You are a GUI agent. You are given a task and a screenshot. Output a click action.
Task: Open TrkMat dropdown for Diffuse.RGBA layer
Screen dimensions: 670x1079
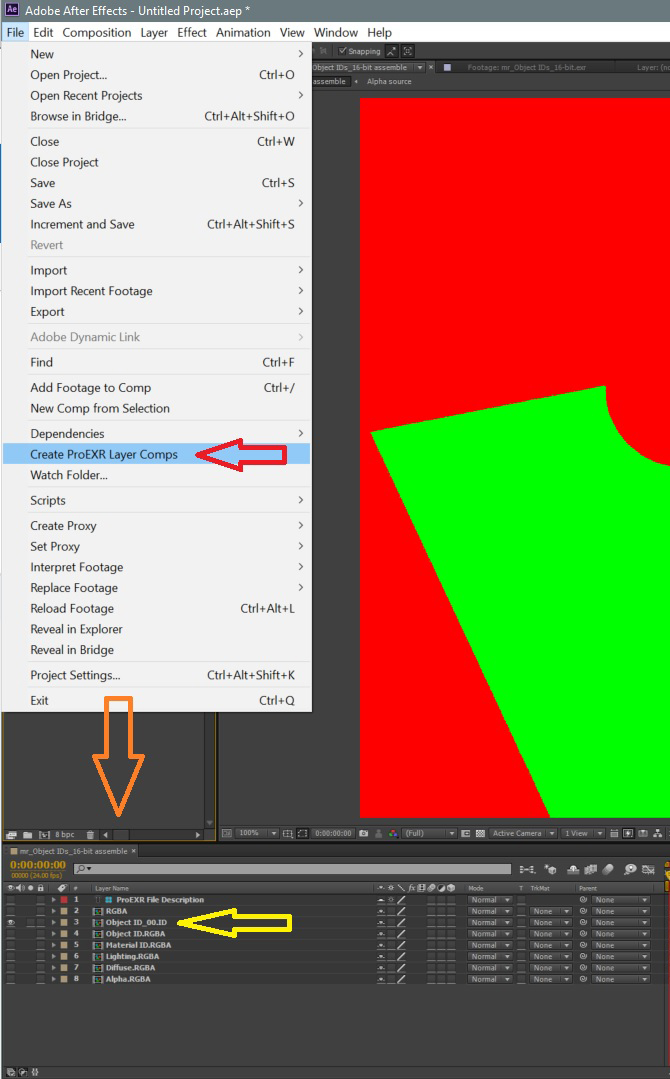click(x=551, y=968)
